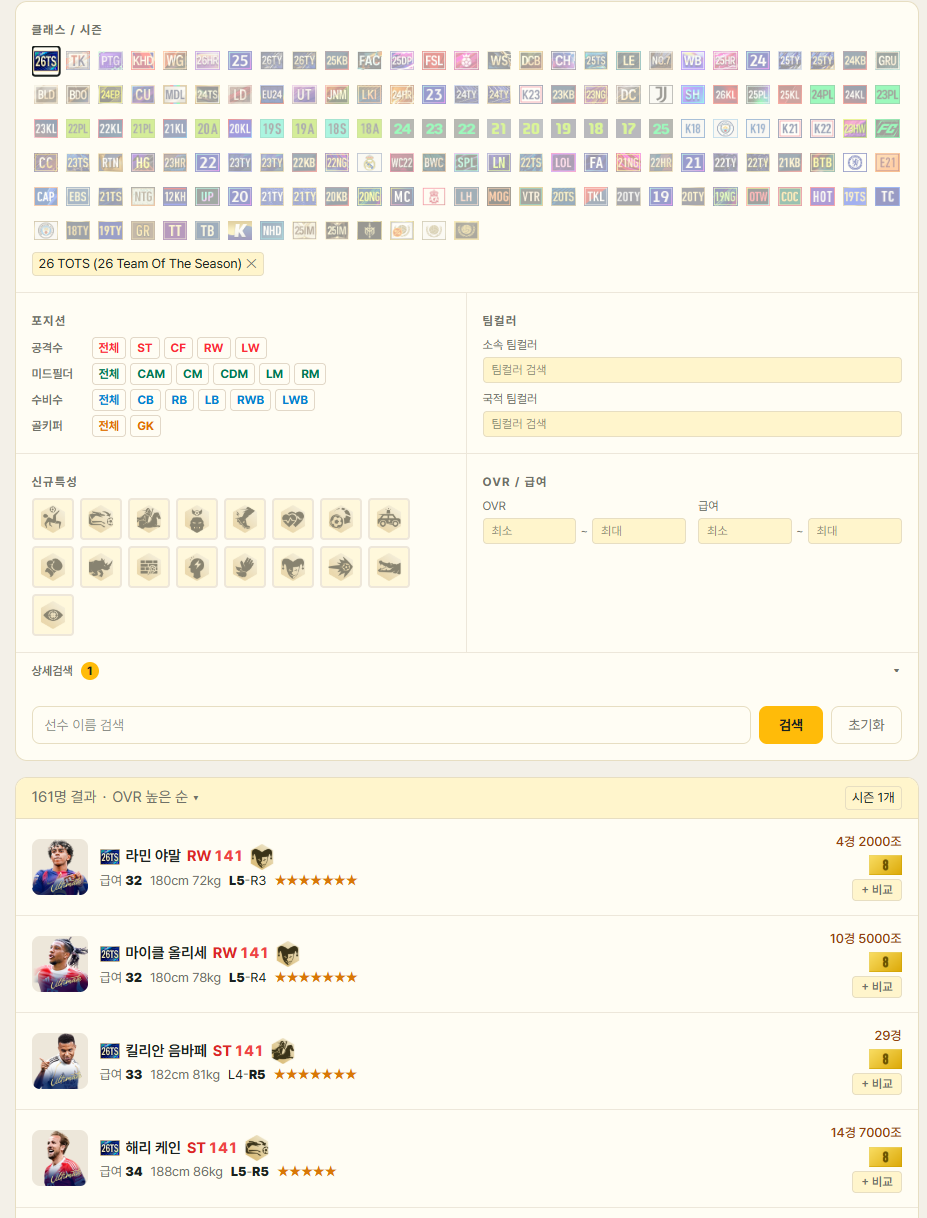
Task: Pick the football boot trait icon
Action: (245, 519)
